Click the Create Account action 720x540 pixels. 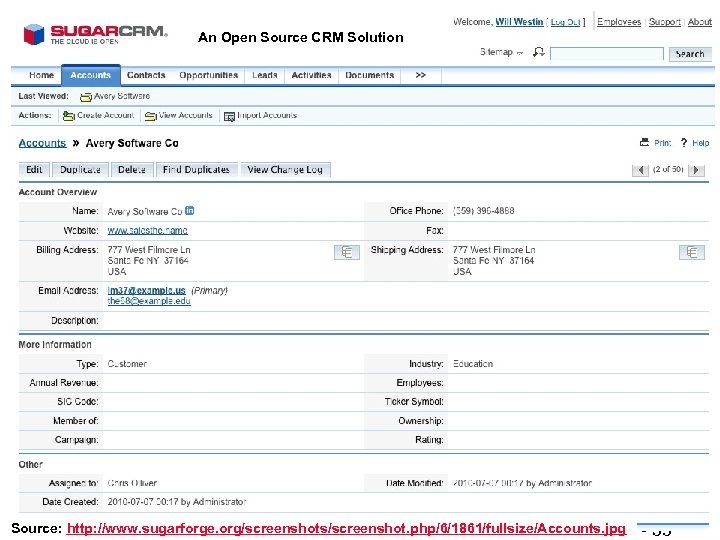click(x=98, y=115)
